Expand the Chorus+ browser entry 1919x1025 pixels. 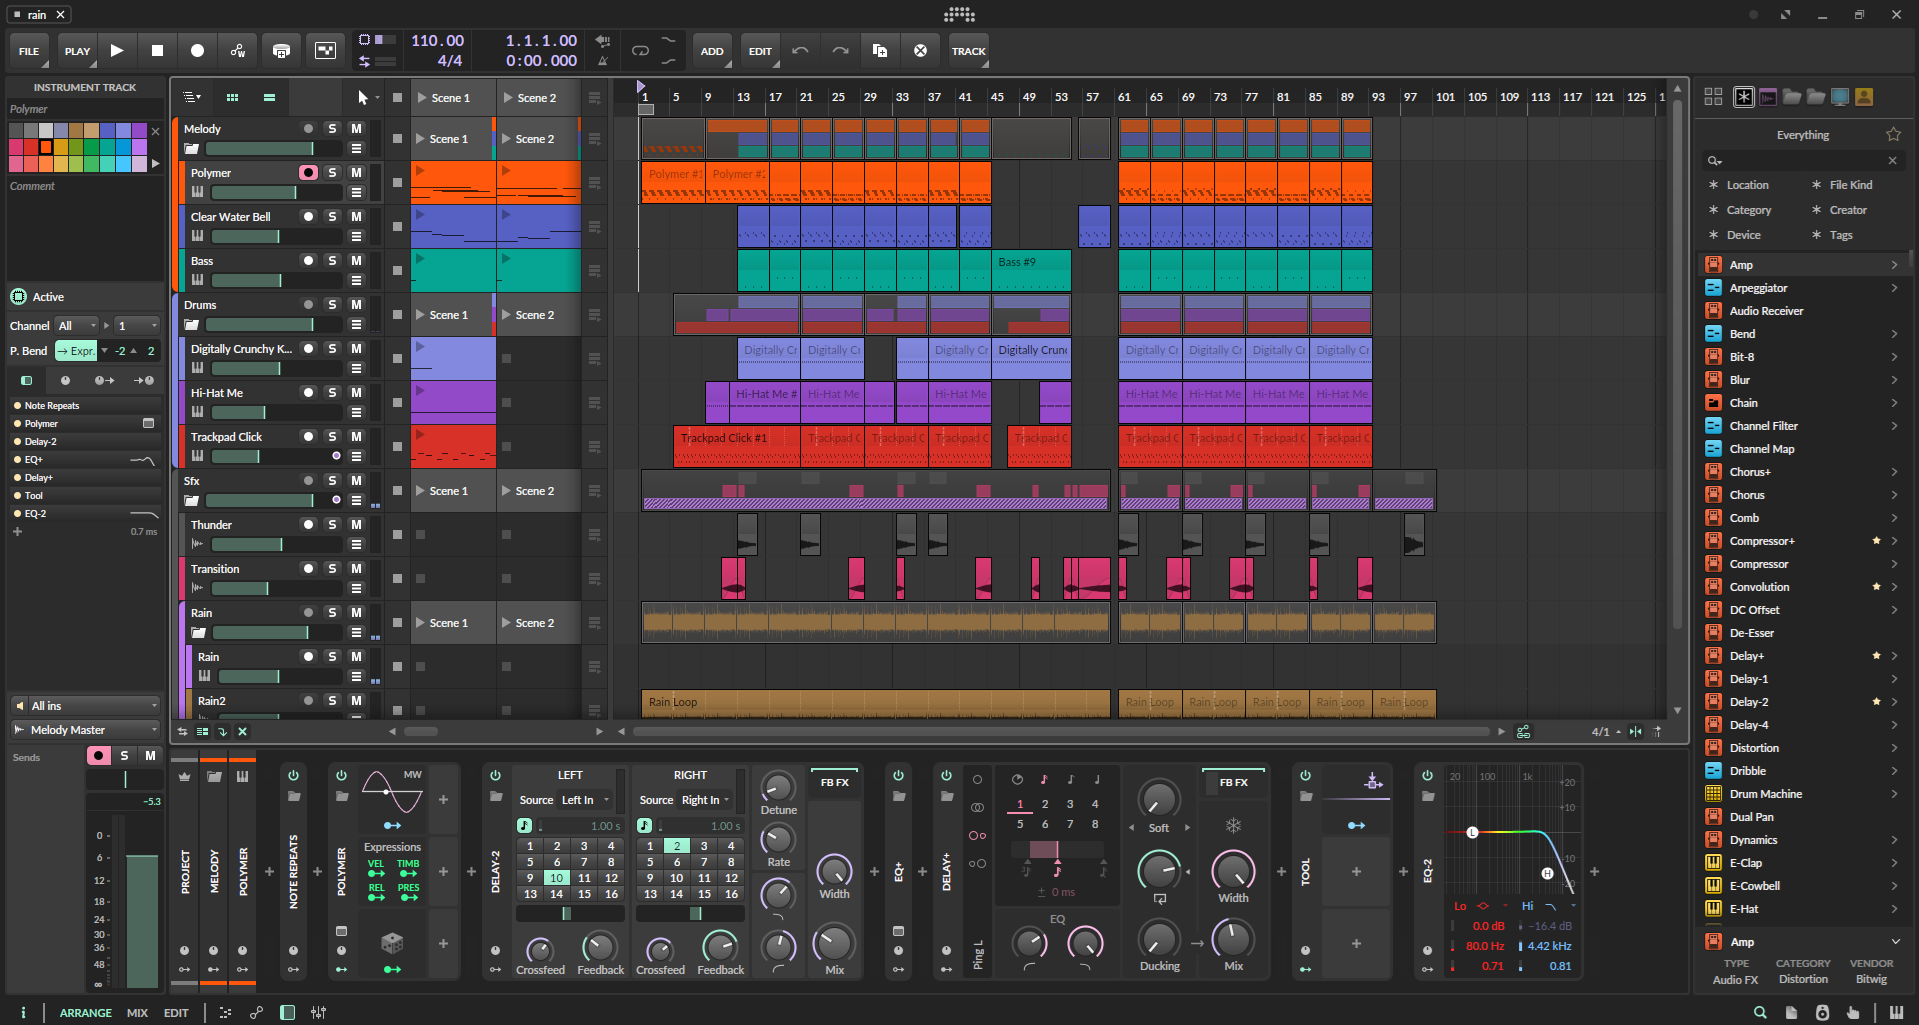click(1894, 471)
